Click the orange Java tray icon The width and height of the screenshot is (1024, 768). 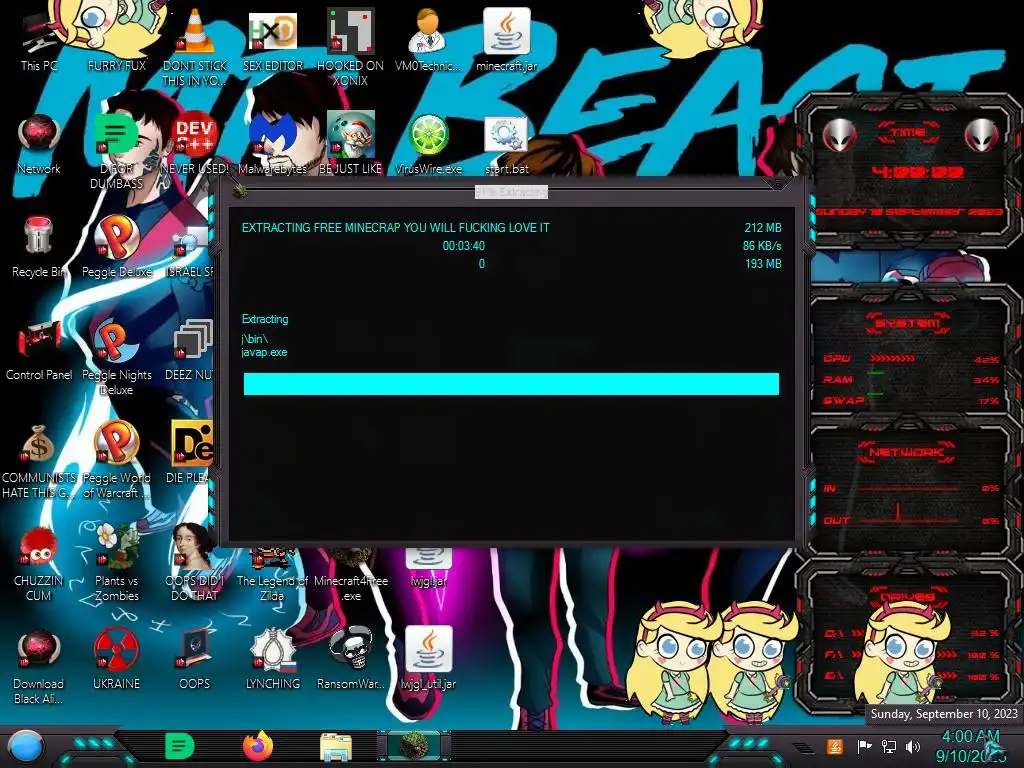(835, 746)
